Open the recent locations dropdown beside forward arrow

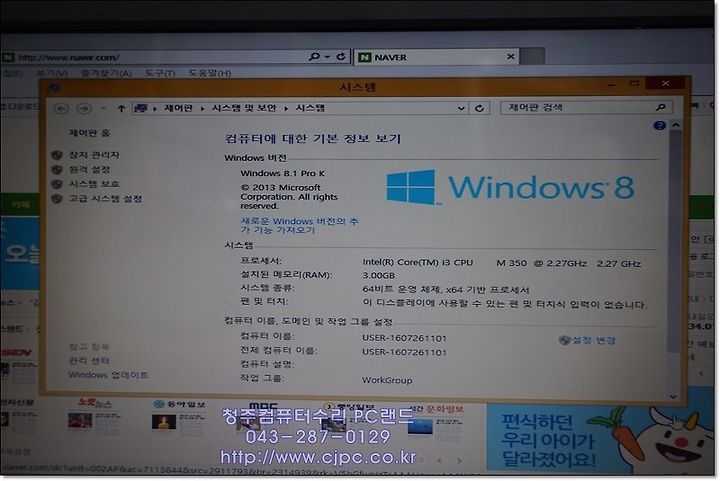(103, 108)
